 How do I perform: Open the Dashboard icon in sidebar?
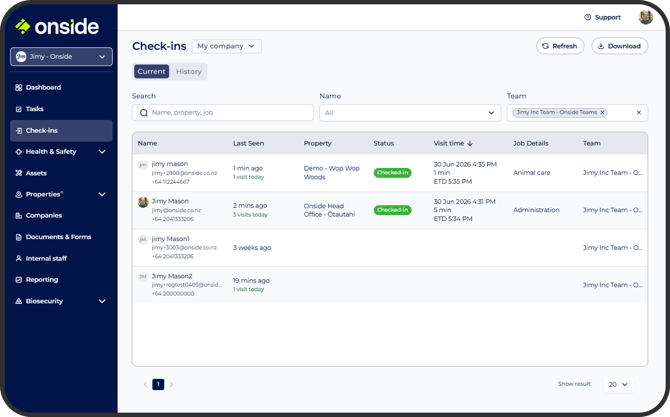coord(18,88)
